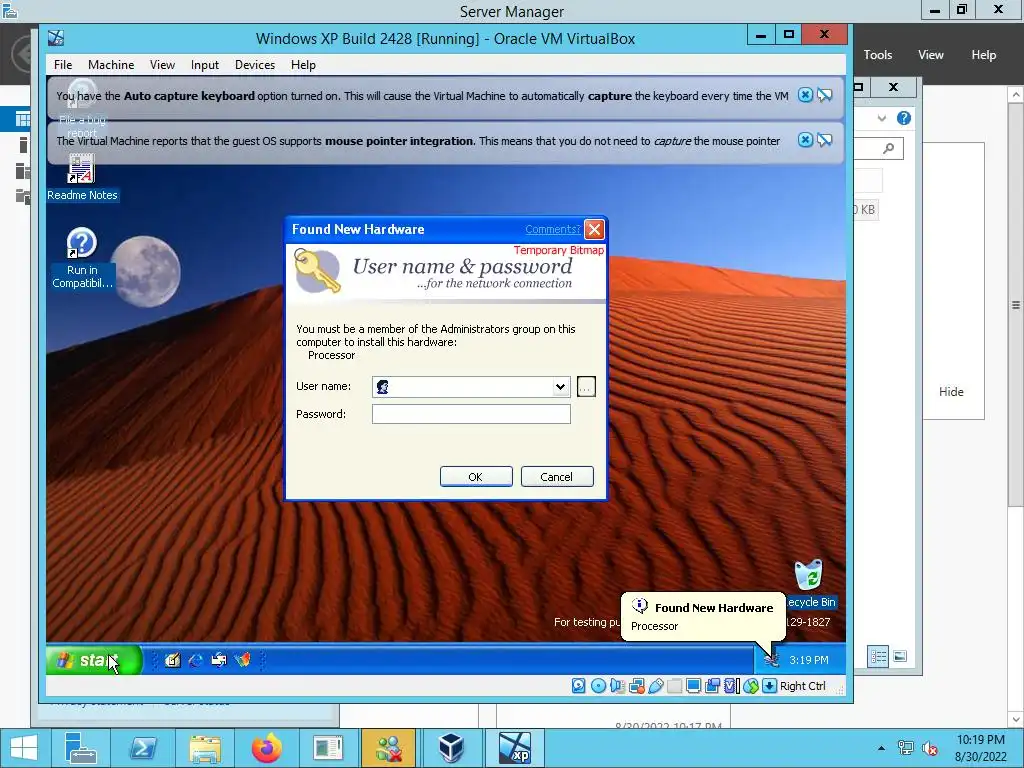
Task: Open the Readme Notes desktop shortcut
Action: click(82, 178)
